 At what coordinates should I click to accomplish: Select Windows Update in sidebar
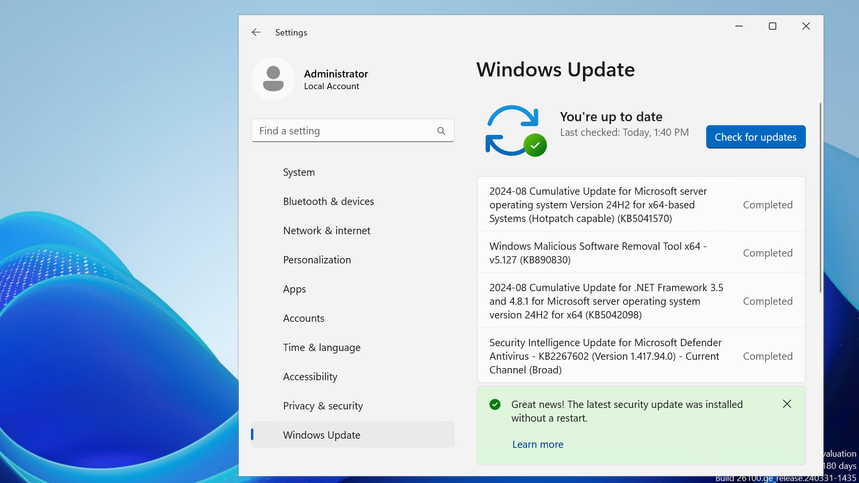353,435
